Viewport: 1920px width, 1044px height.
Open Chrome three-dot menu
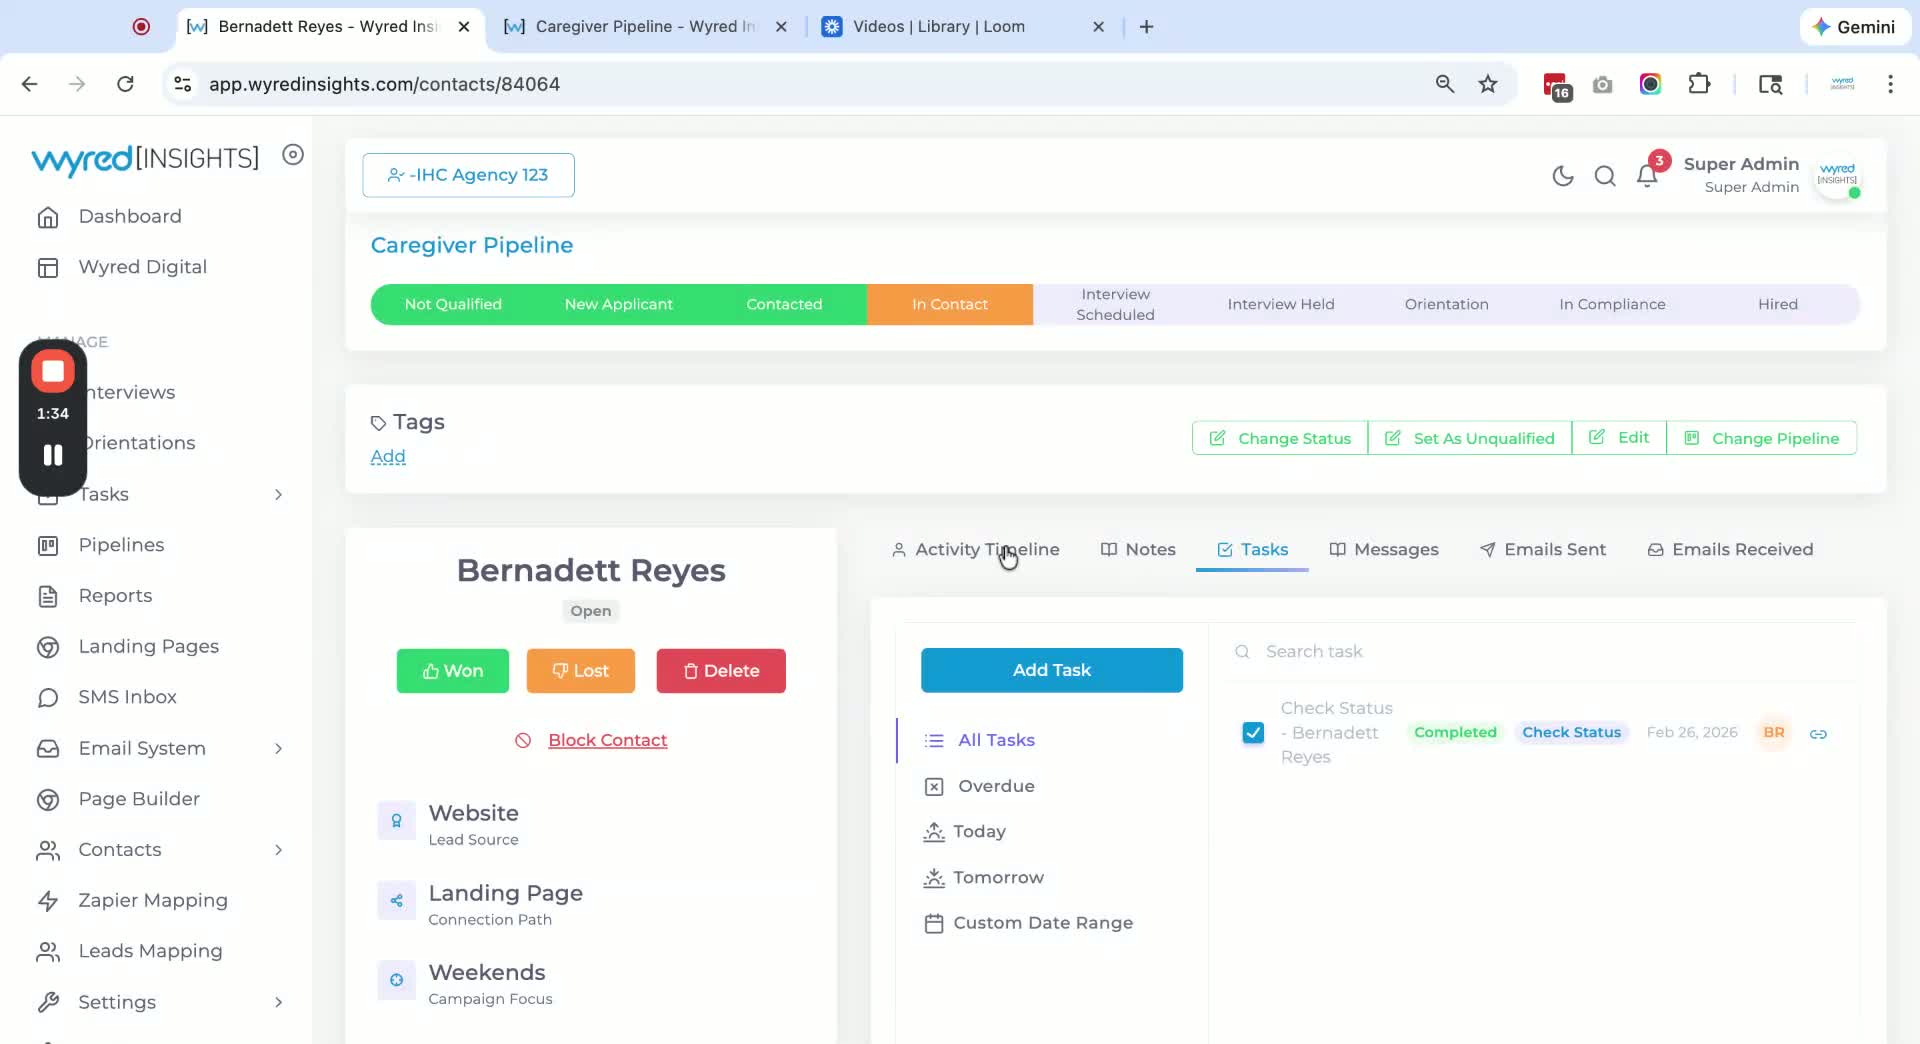[x=1890, y=84]
